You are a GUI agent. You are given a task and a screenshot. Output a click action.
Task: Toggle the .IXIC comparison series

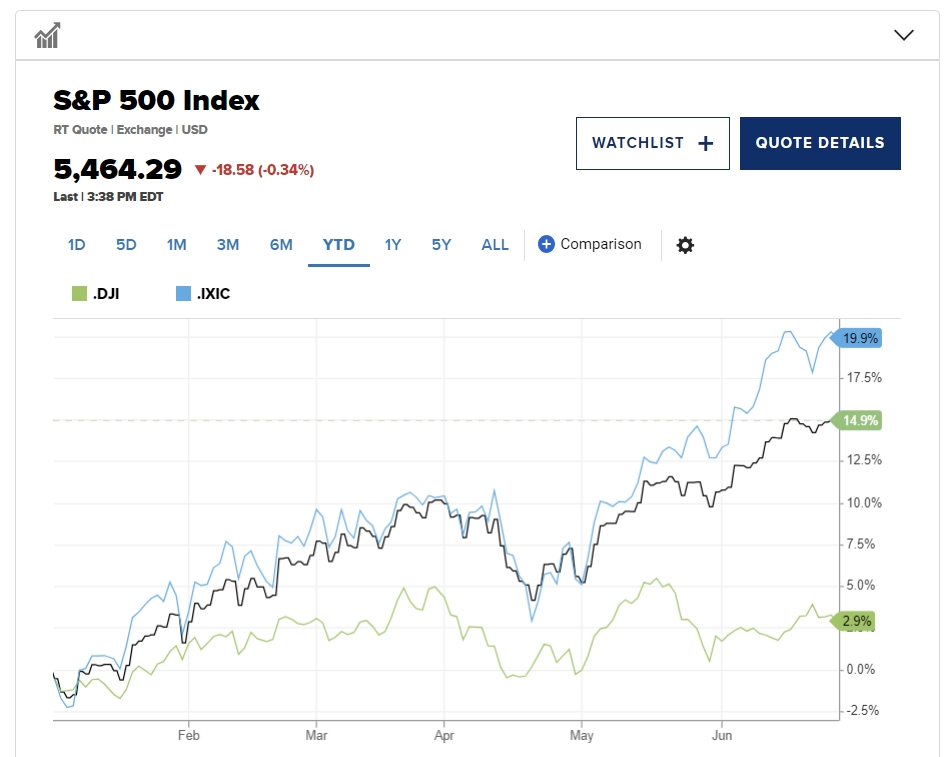tap(203, 294)
